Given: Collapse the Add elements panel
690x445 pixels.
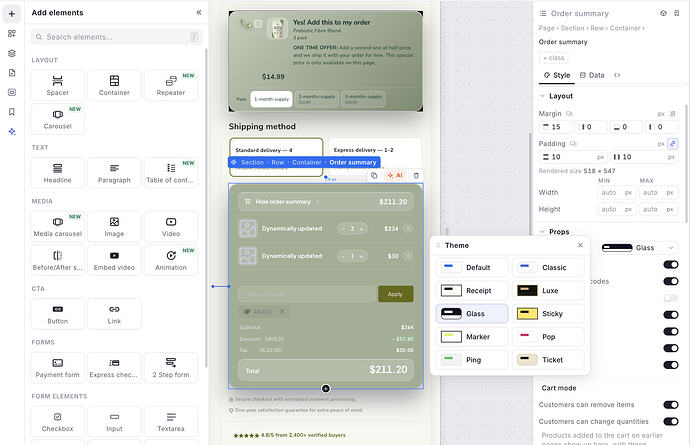Looking at the screenshot, I should point(199,13).
